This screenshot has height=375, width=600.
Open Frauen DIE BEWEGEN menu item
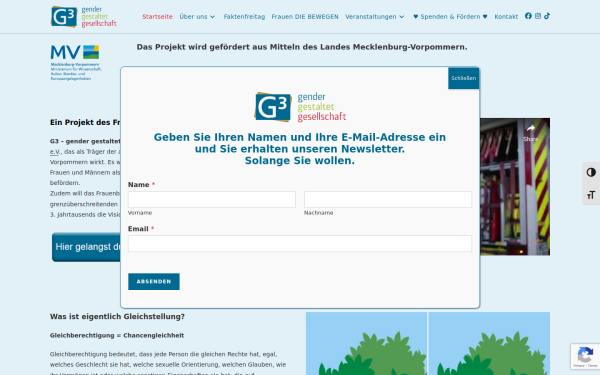pyautogui.click(x=305, y=17)
